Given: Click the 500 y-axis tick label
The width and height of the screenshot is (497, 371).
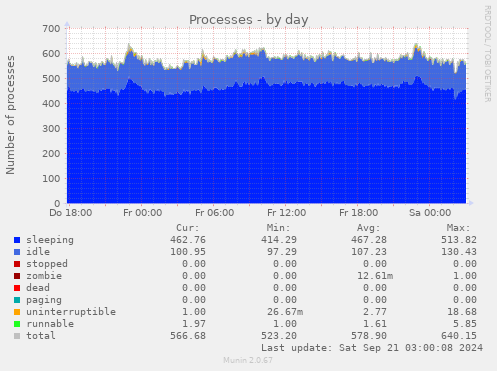Looking at the screenshot, I should click(51, 79).
